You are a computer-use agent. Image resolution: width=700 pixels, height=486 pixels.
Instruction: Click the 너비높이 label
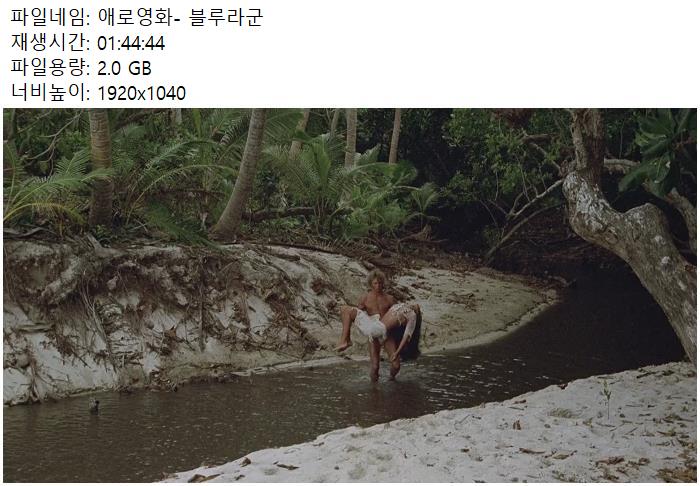point(50,93)
